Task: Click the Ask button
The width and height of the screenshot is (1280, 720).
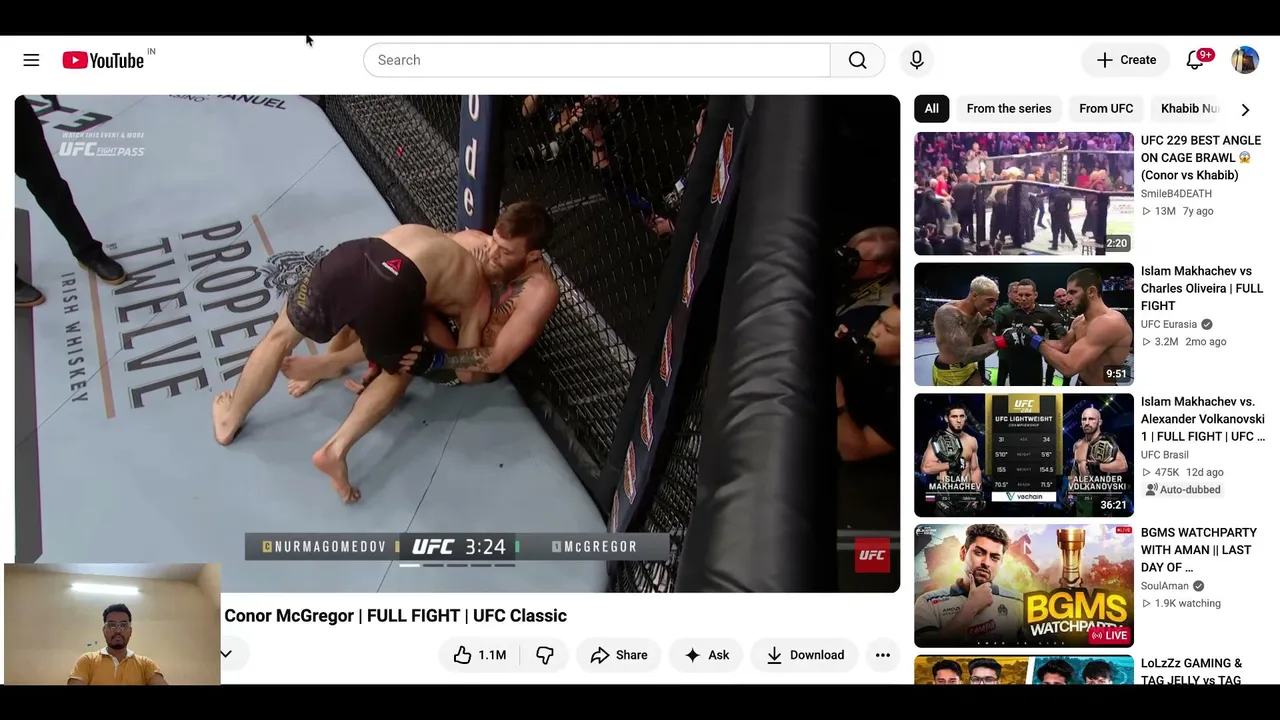Action: pos(706,655)
